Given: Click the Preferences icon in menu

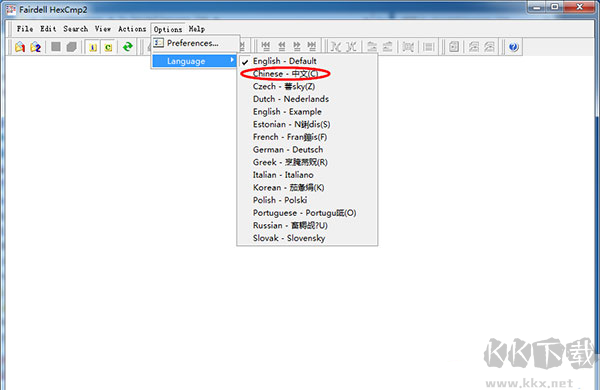Looking at the screenshot, I should click(x=158, y=43).
